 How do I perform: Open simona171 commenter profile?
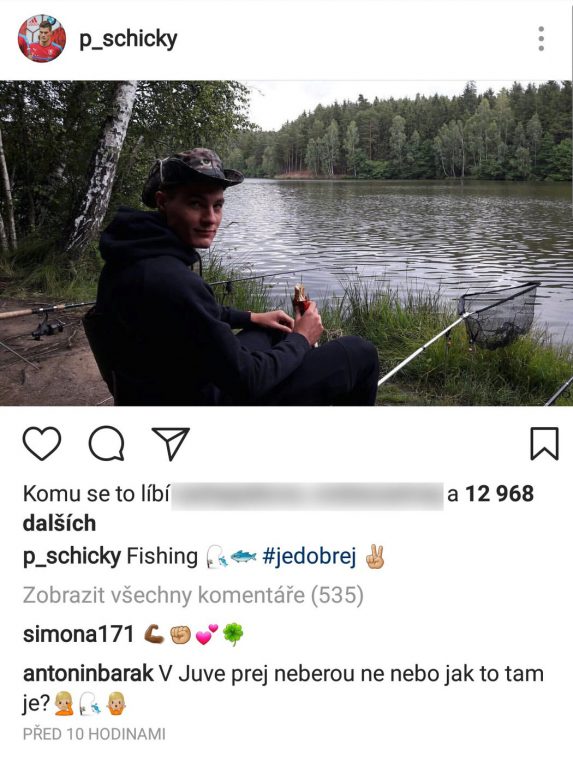pyautogui.click(x=78, y=634)
